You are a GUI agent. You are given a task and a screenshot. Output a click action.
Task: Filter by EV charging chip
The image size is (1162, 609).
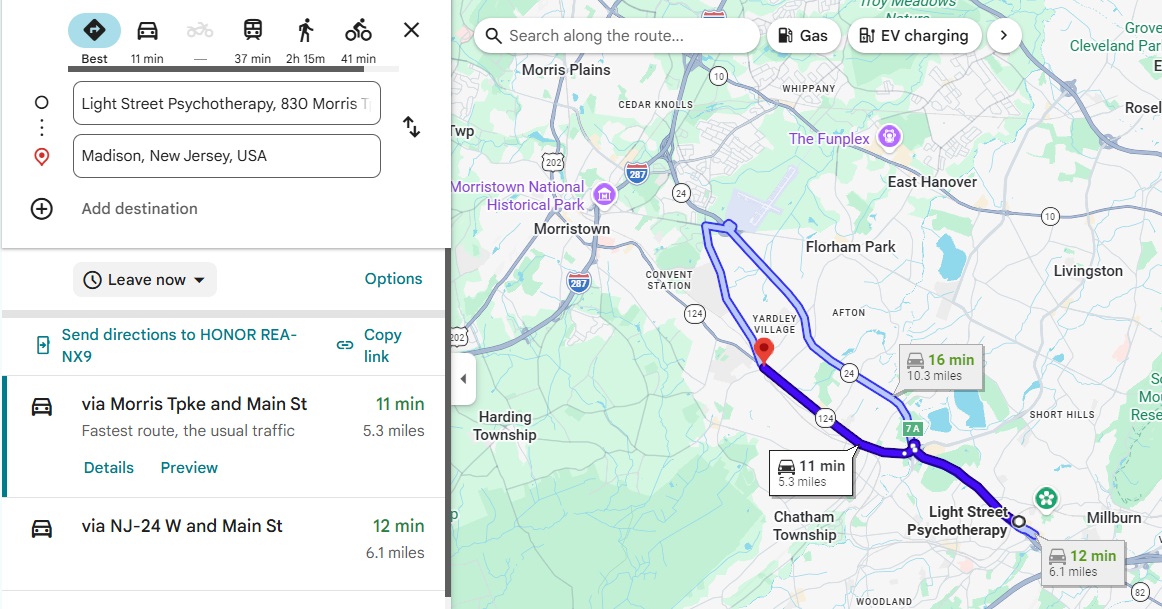click(914, 36)
